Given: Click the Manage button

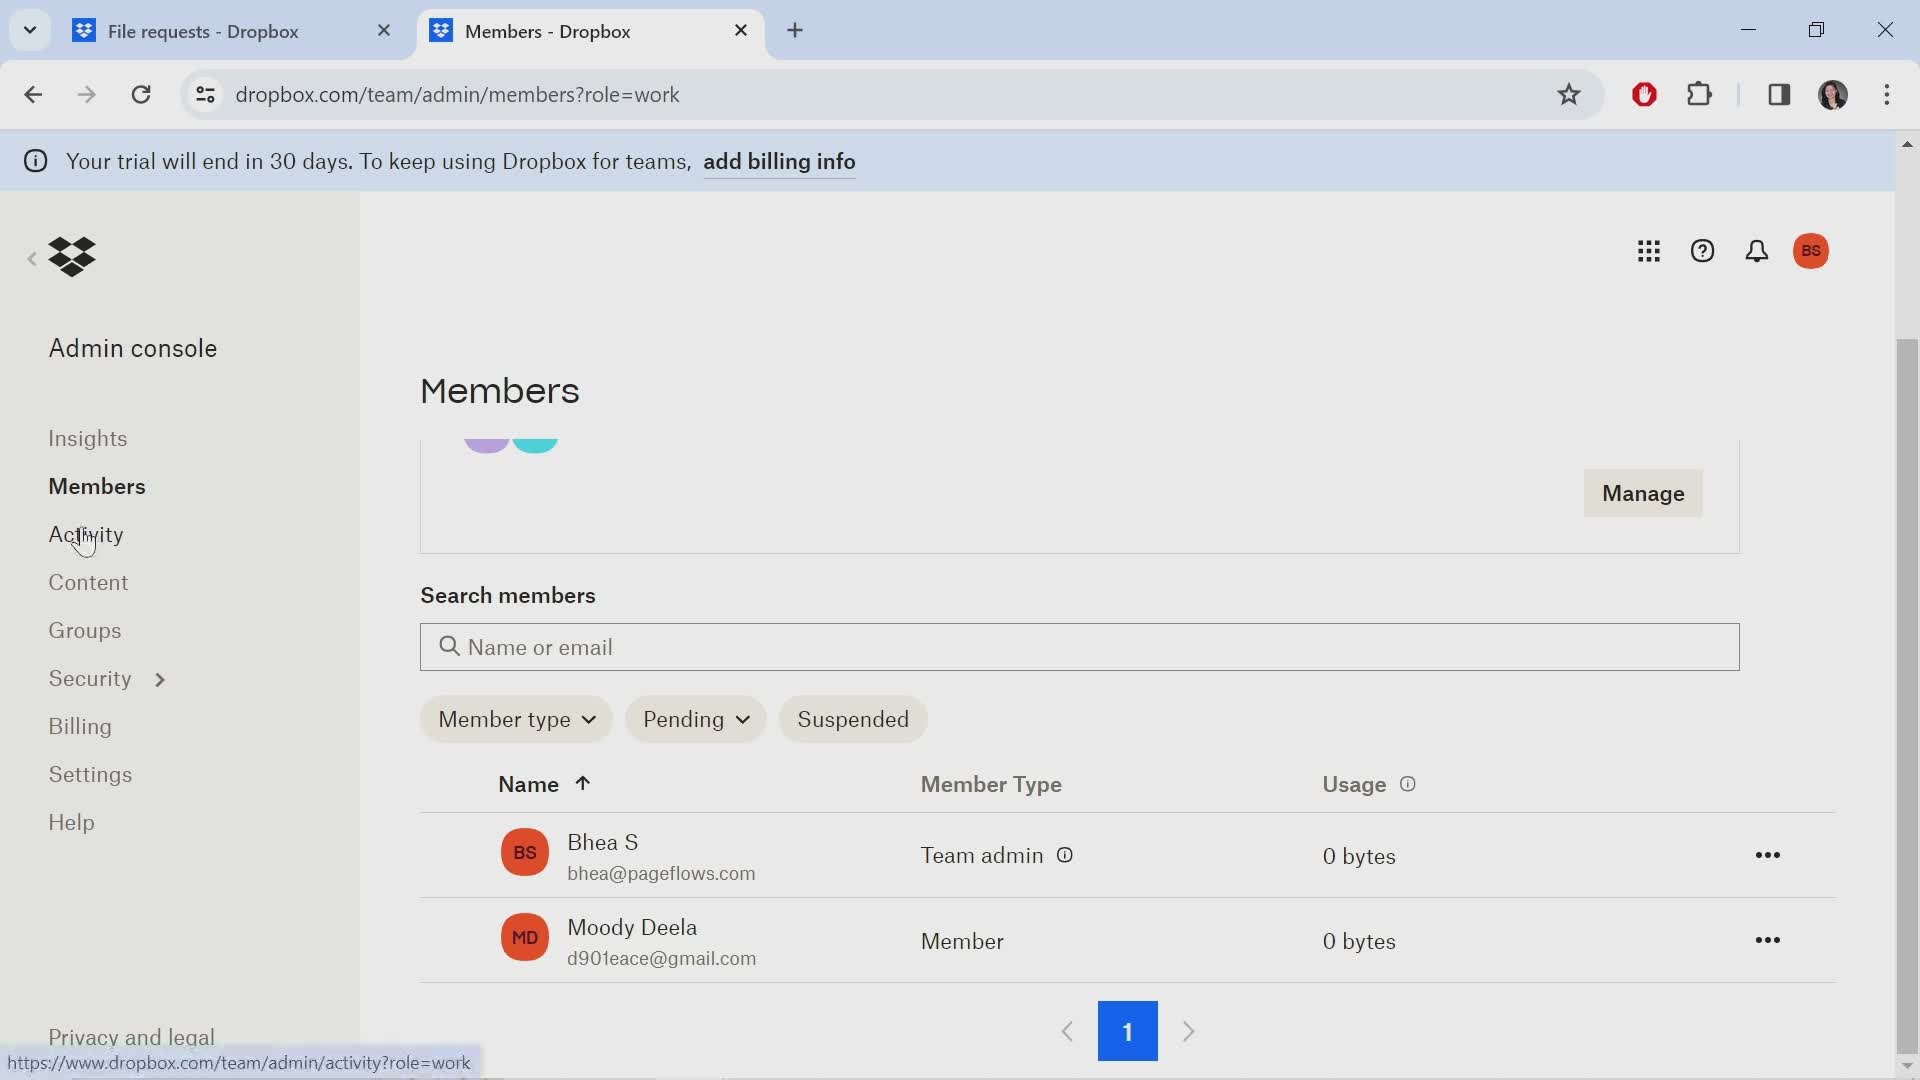Looking at the screenshot, I should (x=1643, y=494).
